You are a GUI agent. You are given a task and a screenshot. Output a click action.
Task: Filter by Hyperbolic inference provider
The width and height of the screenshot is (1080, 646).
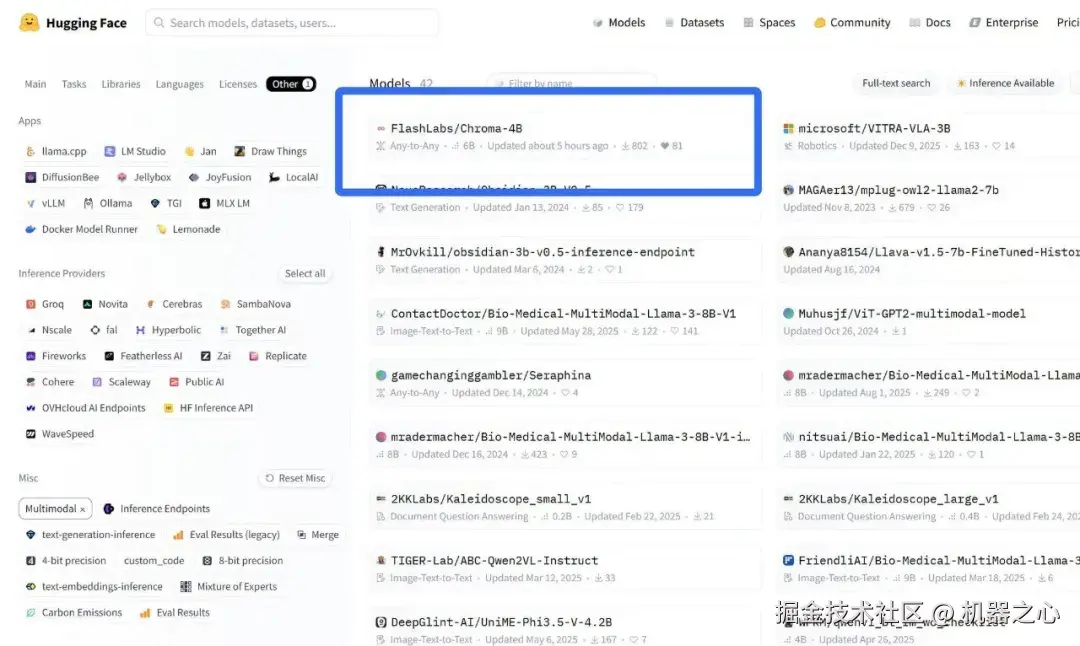click(169, 330)
